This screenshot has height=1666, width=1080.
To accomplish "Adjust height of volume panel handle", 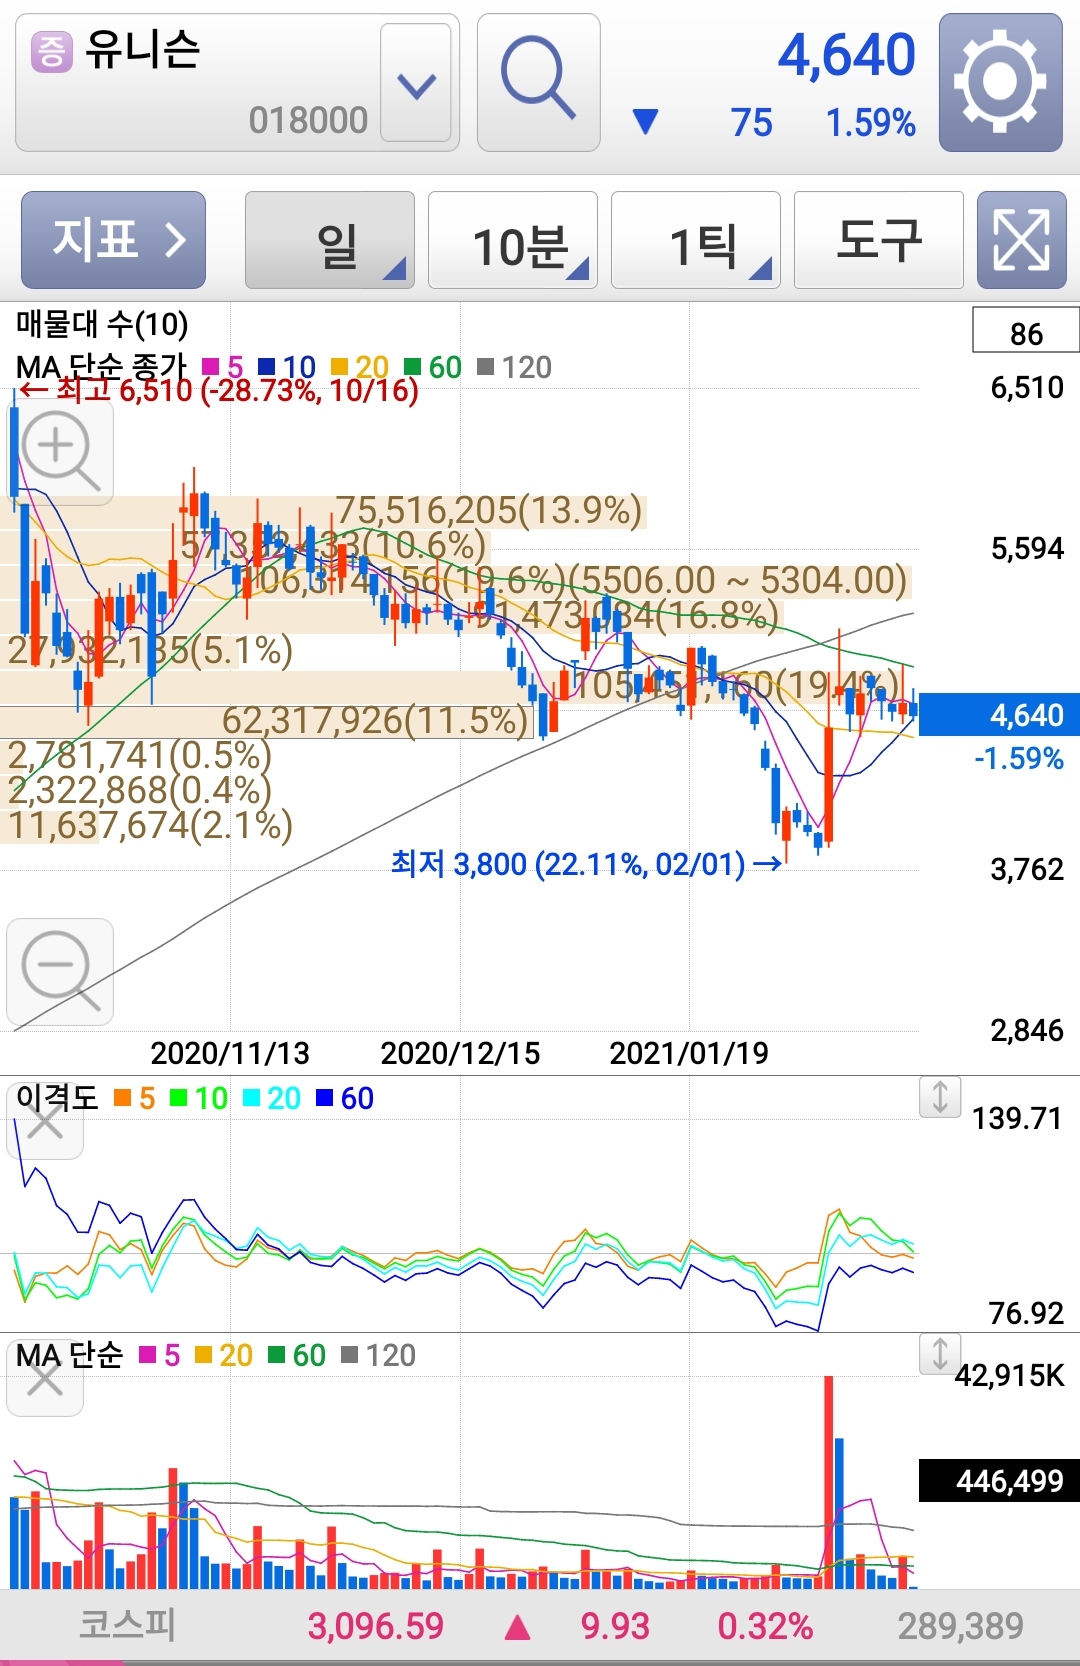I will [940, 1354].
